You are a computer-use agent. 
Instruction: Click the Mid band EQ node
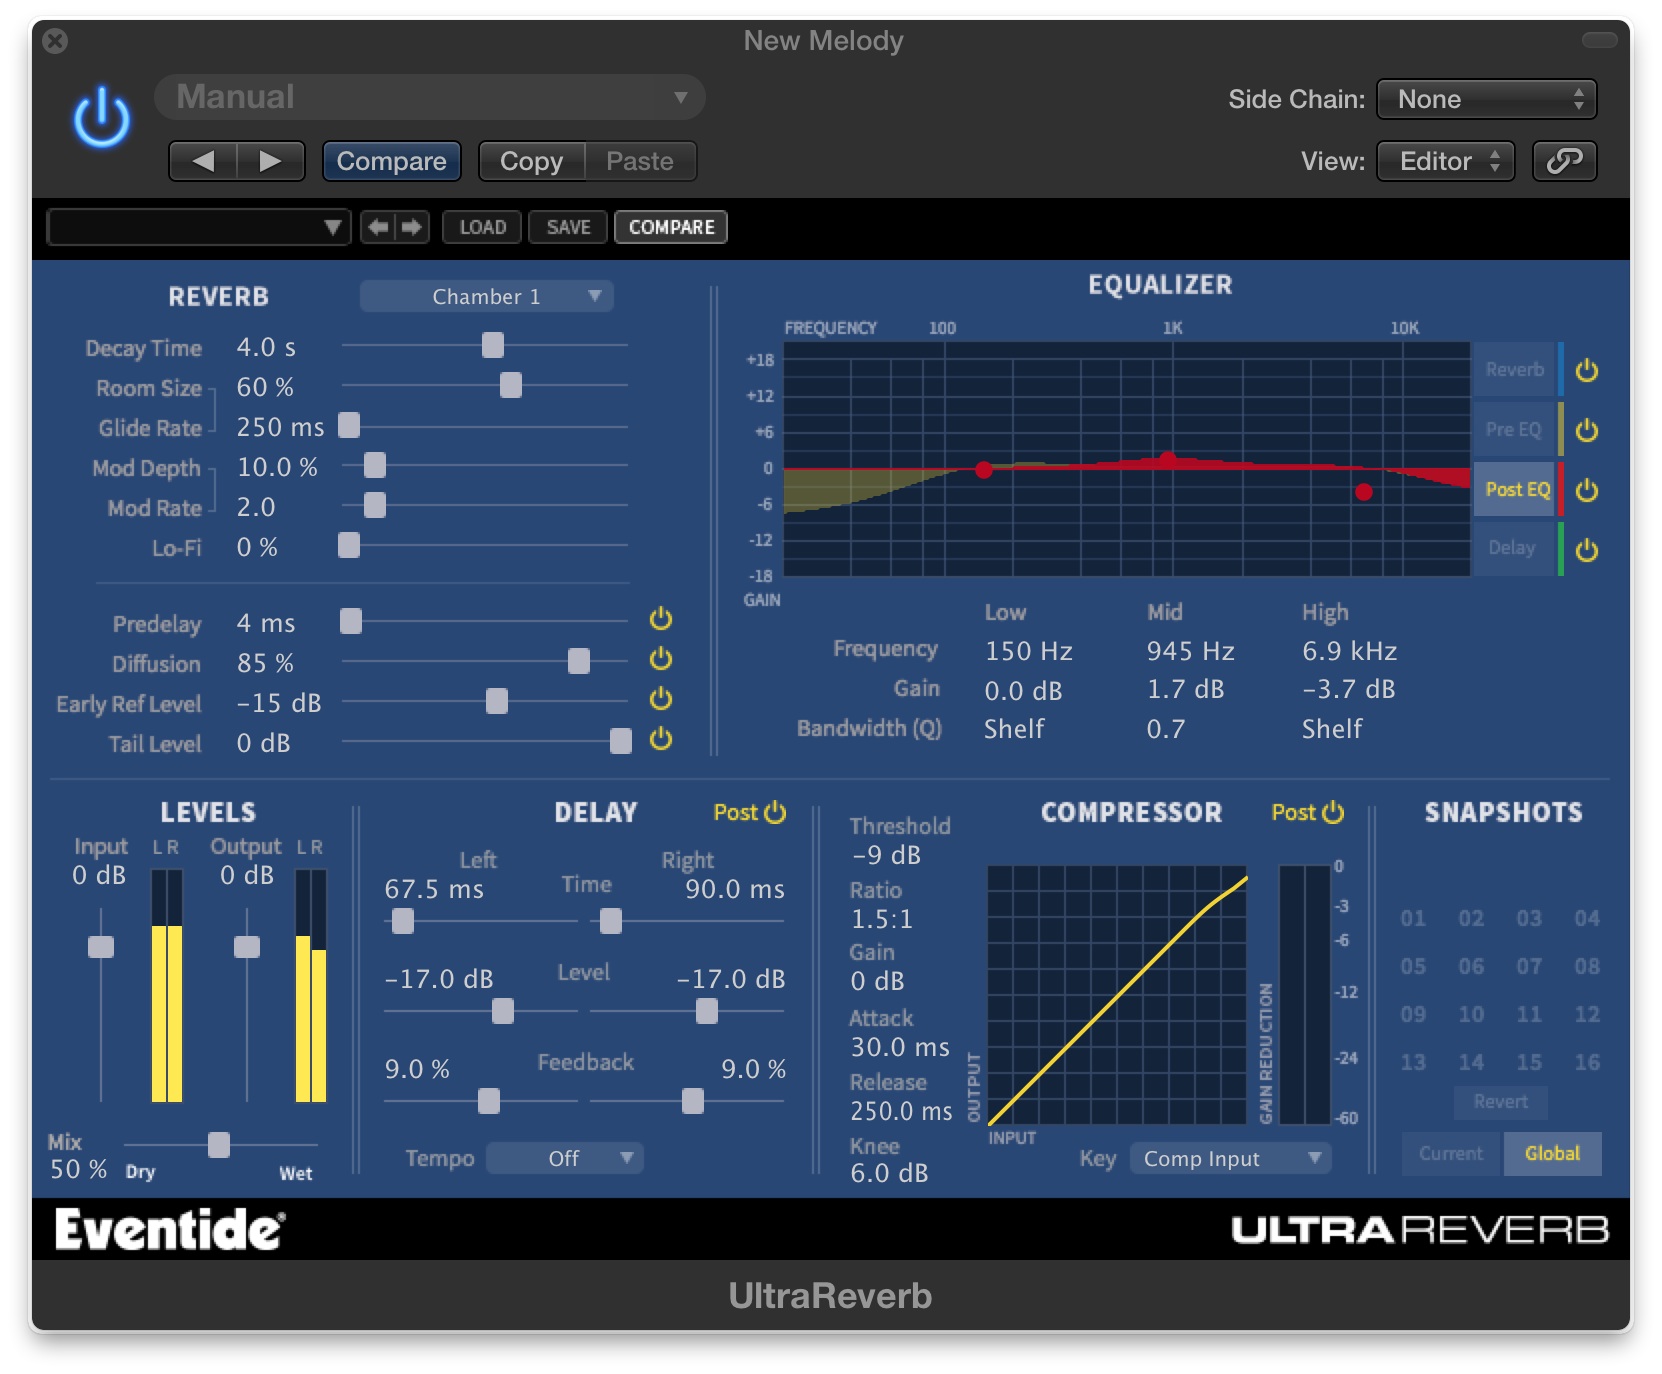point(1167,459)
